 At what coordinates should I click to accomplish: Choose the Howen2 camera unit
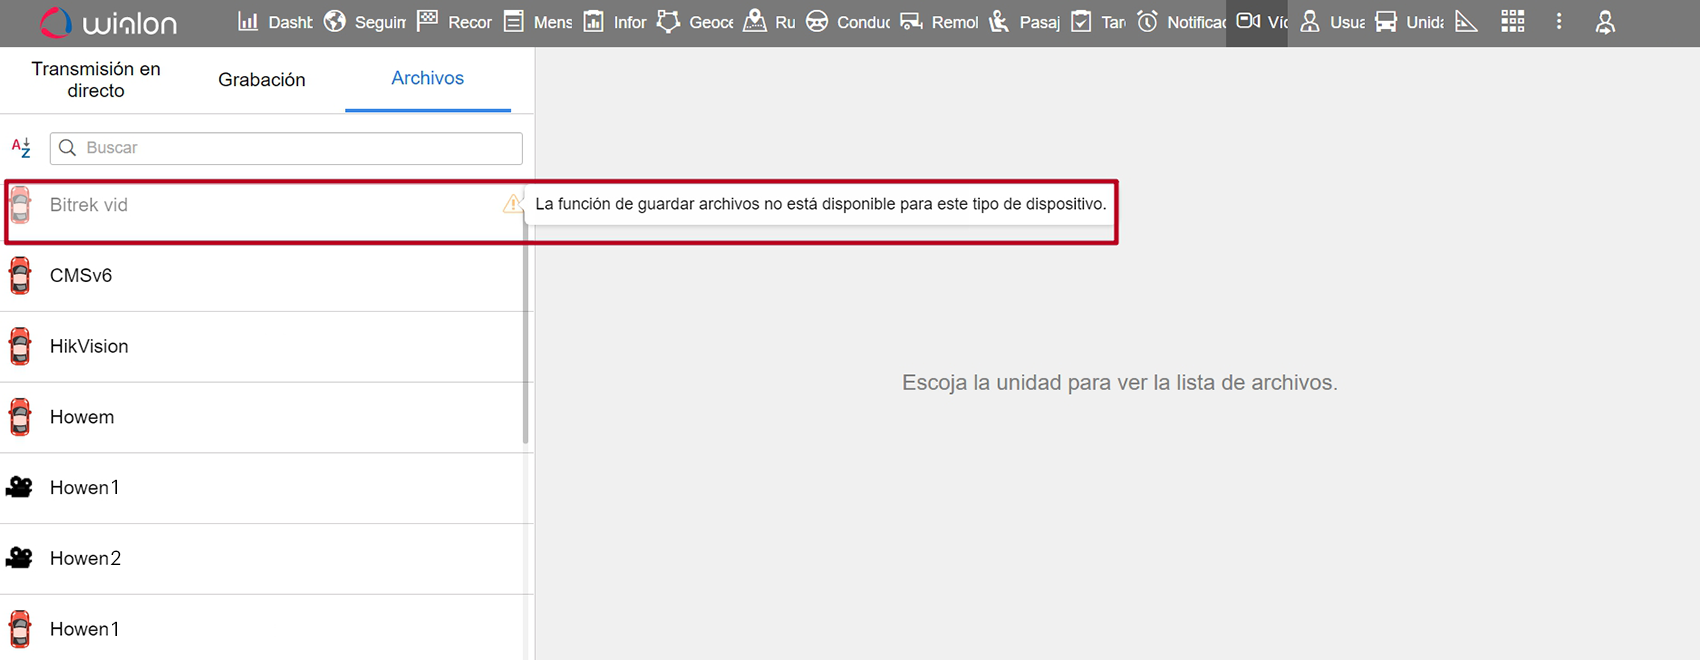[x=85, y=558]
